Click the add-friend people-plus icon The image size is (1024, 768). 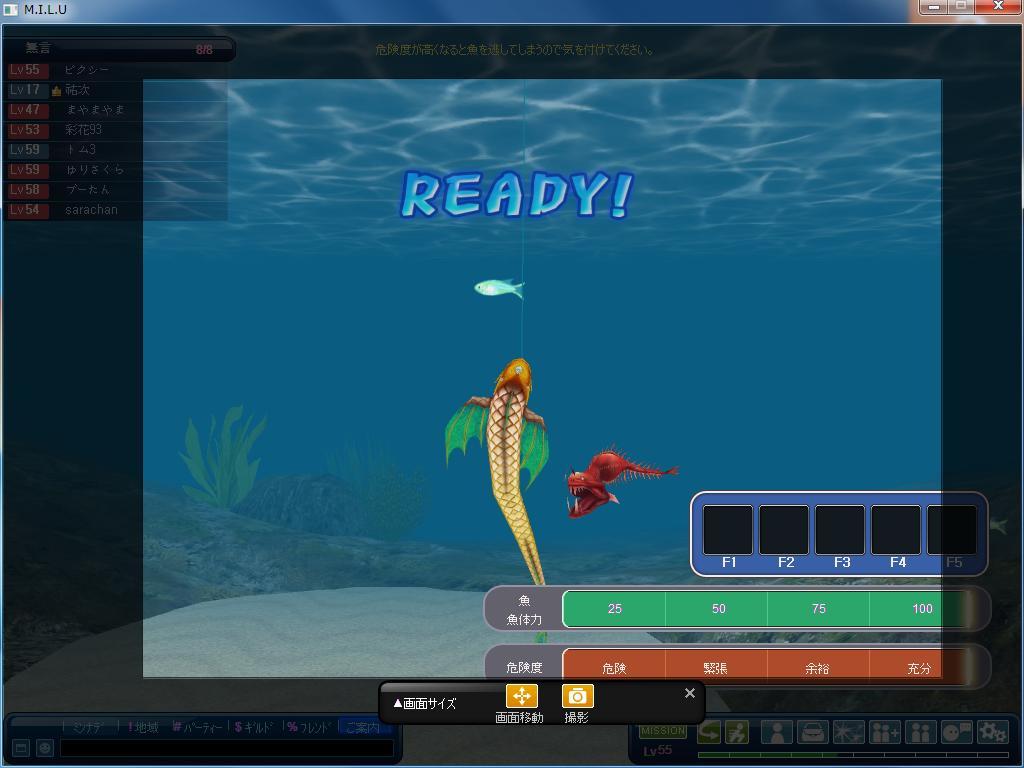[x=885, y=732]
